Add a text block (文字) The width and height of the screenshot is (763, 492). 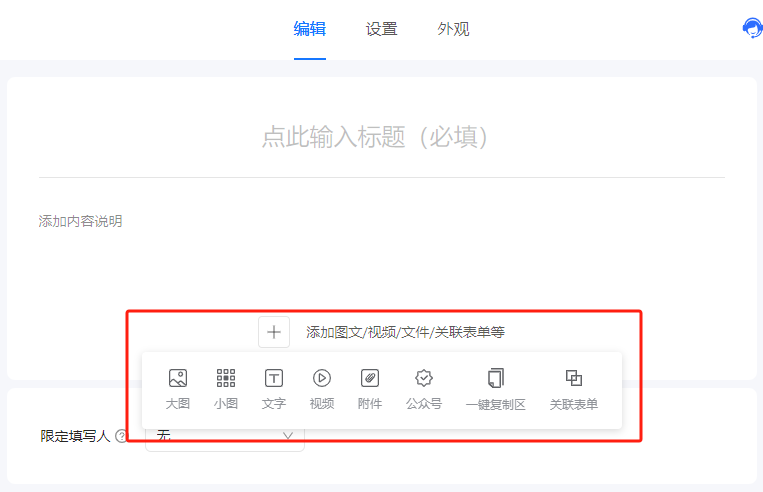(273, 389)
